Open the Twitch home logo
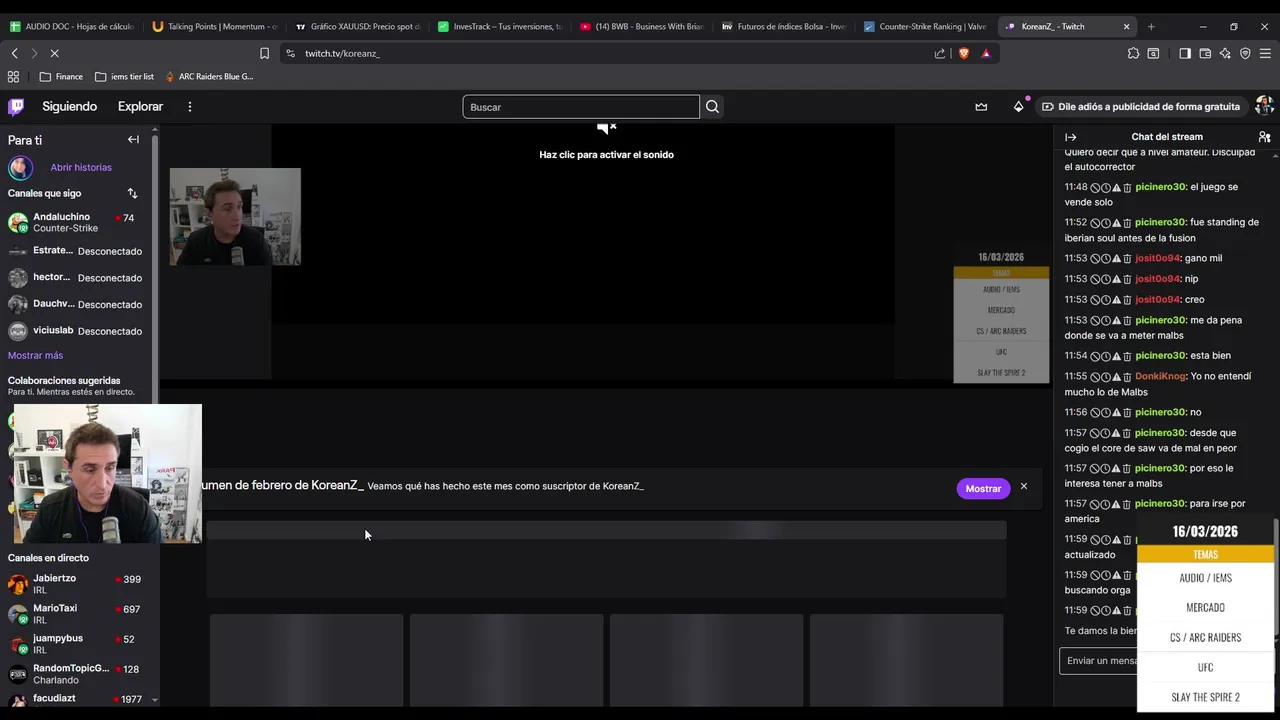The image size is (1280, 720). [x=16, y=106]
